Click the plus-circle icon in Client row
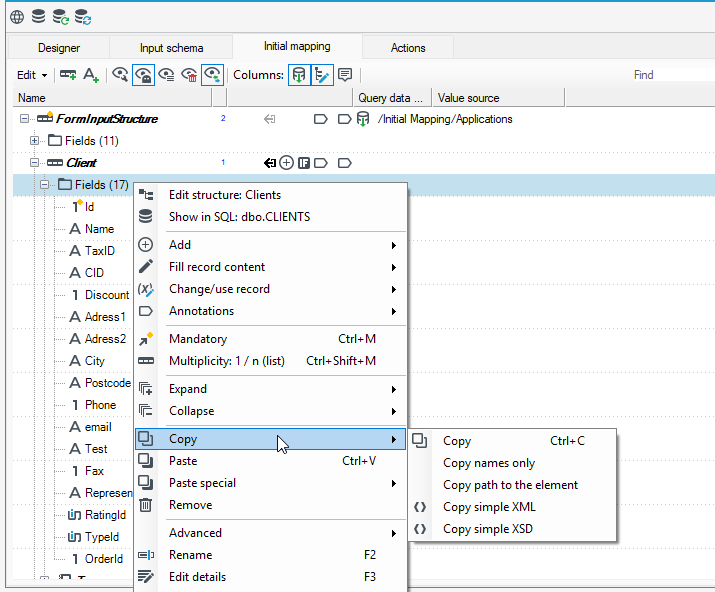 coord(286,163)
